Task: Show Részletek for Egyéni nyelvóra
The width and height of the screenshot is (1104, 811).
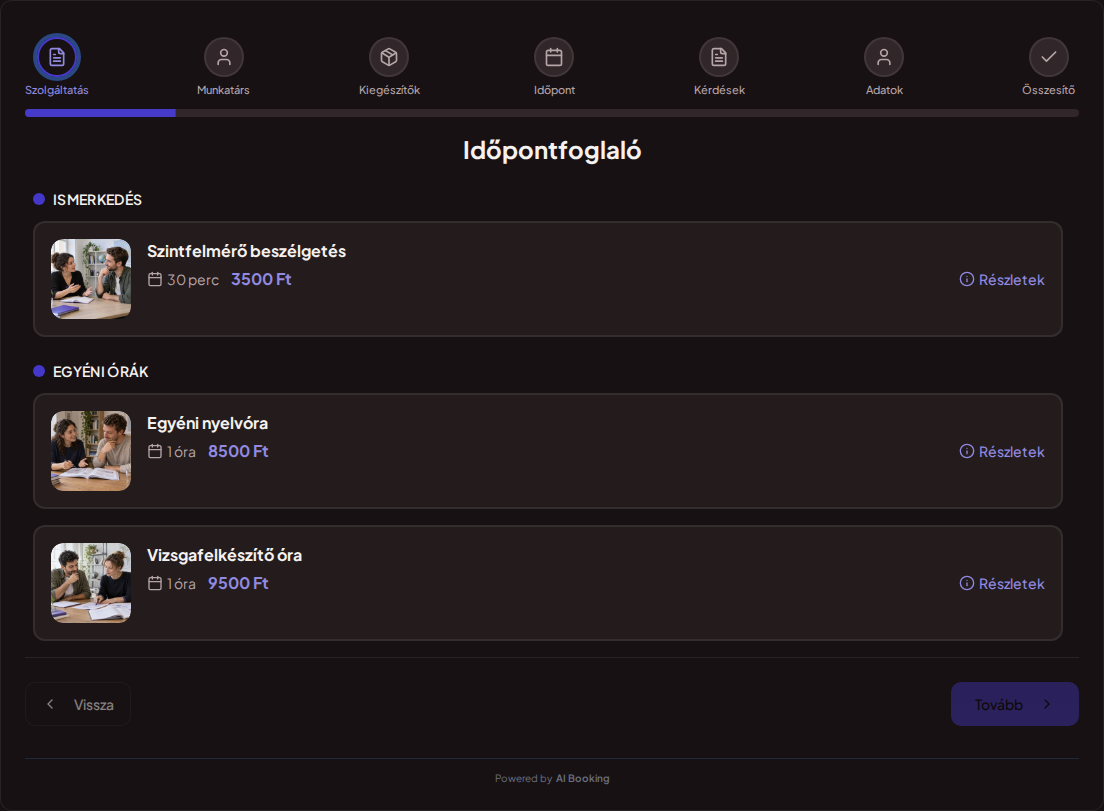Action: click(1002, 451)
